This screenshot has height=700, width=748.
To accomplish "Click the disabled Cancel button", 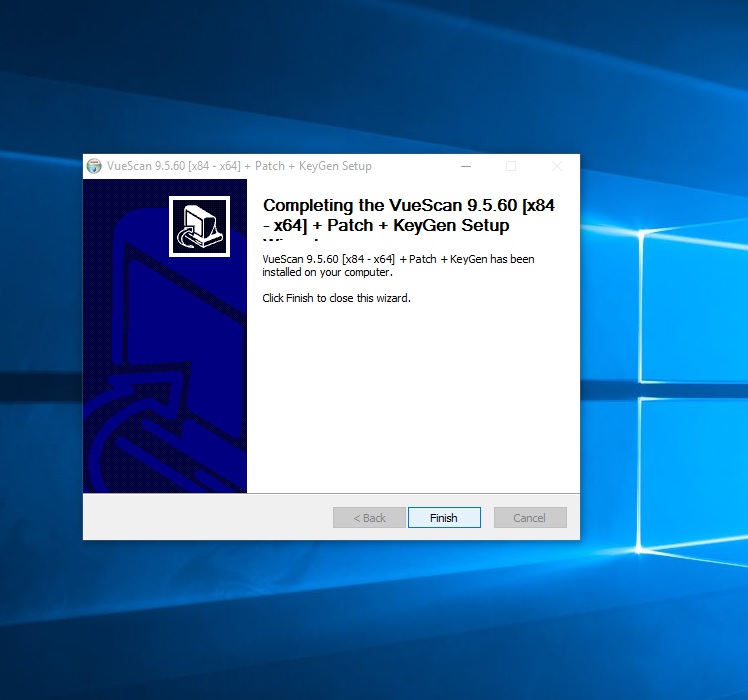I will point(529,518).
